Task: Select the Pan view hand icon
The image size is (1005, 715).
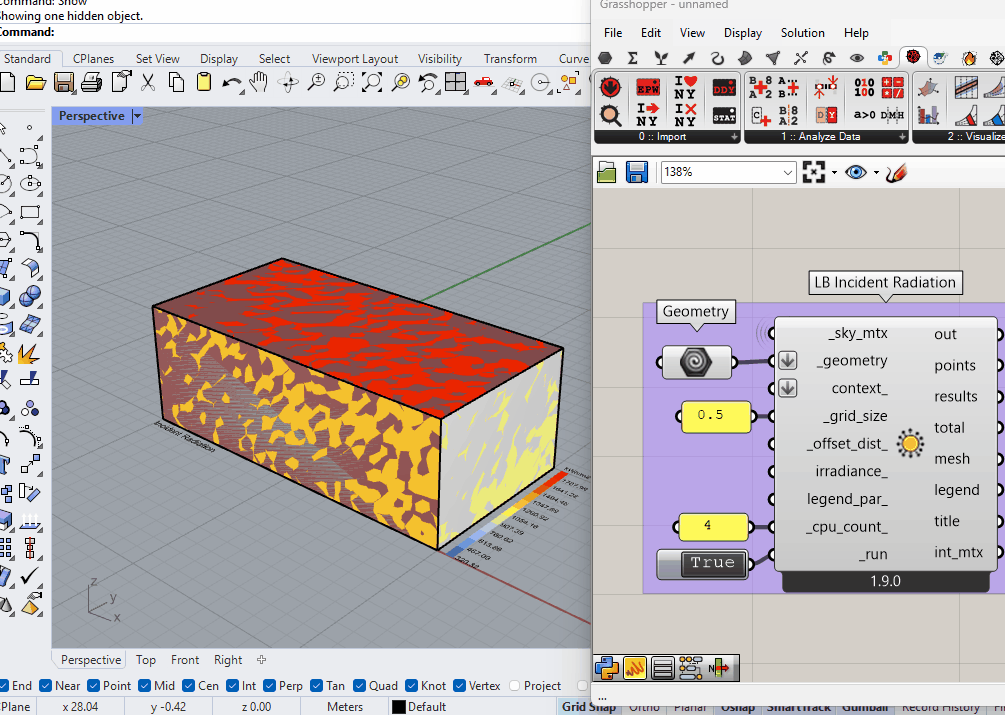Action: 259,82
